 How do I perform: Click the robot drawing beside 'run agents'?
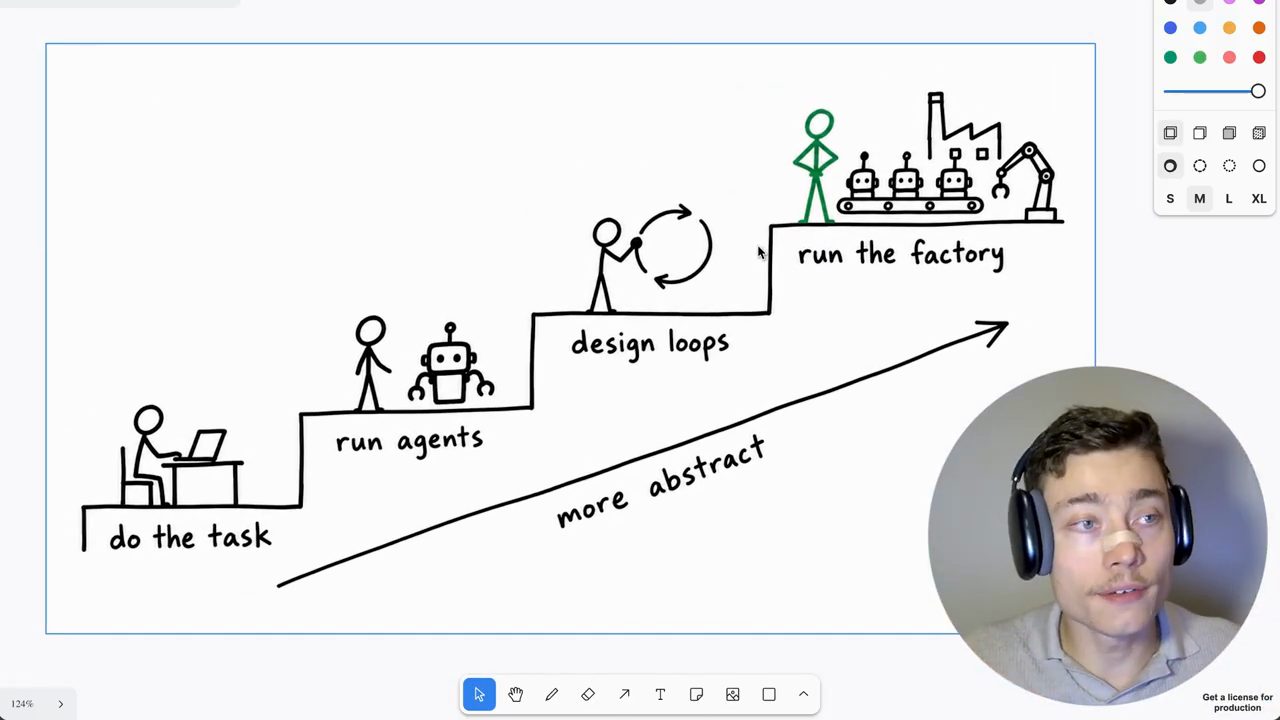tap(451, 364)
